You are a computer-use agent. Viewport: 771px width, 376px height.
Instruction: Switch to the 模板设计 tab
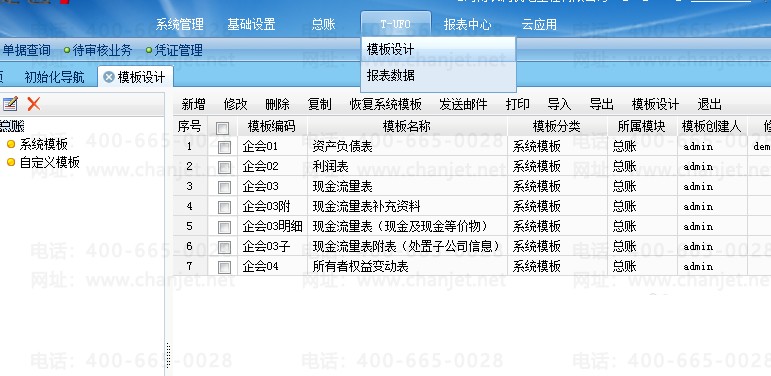coord(141,77)
